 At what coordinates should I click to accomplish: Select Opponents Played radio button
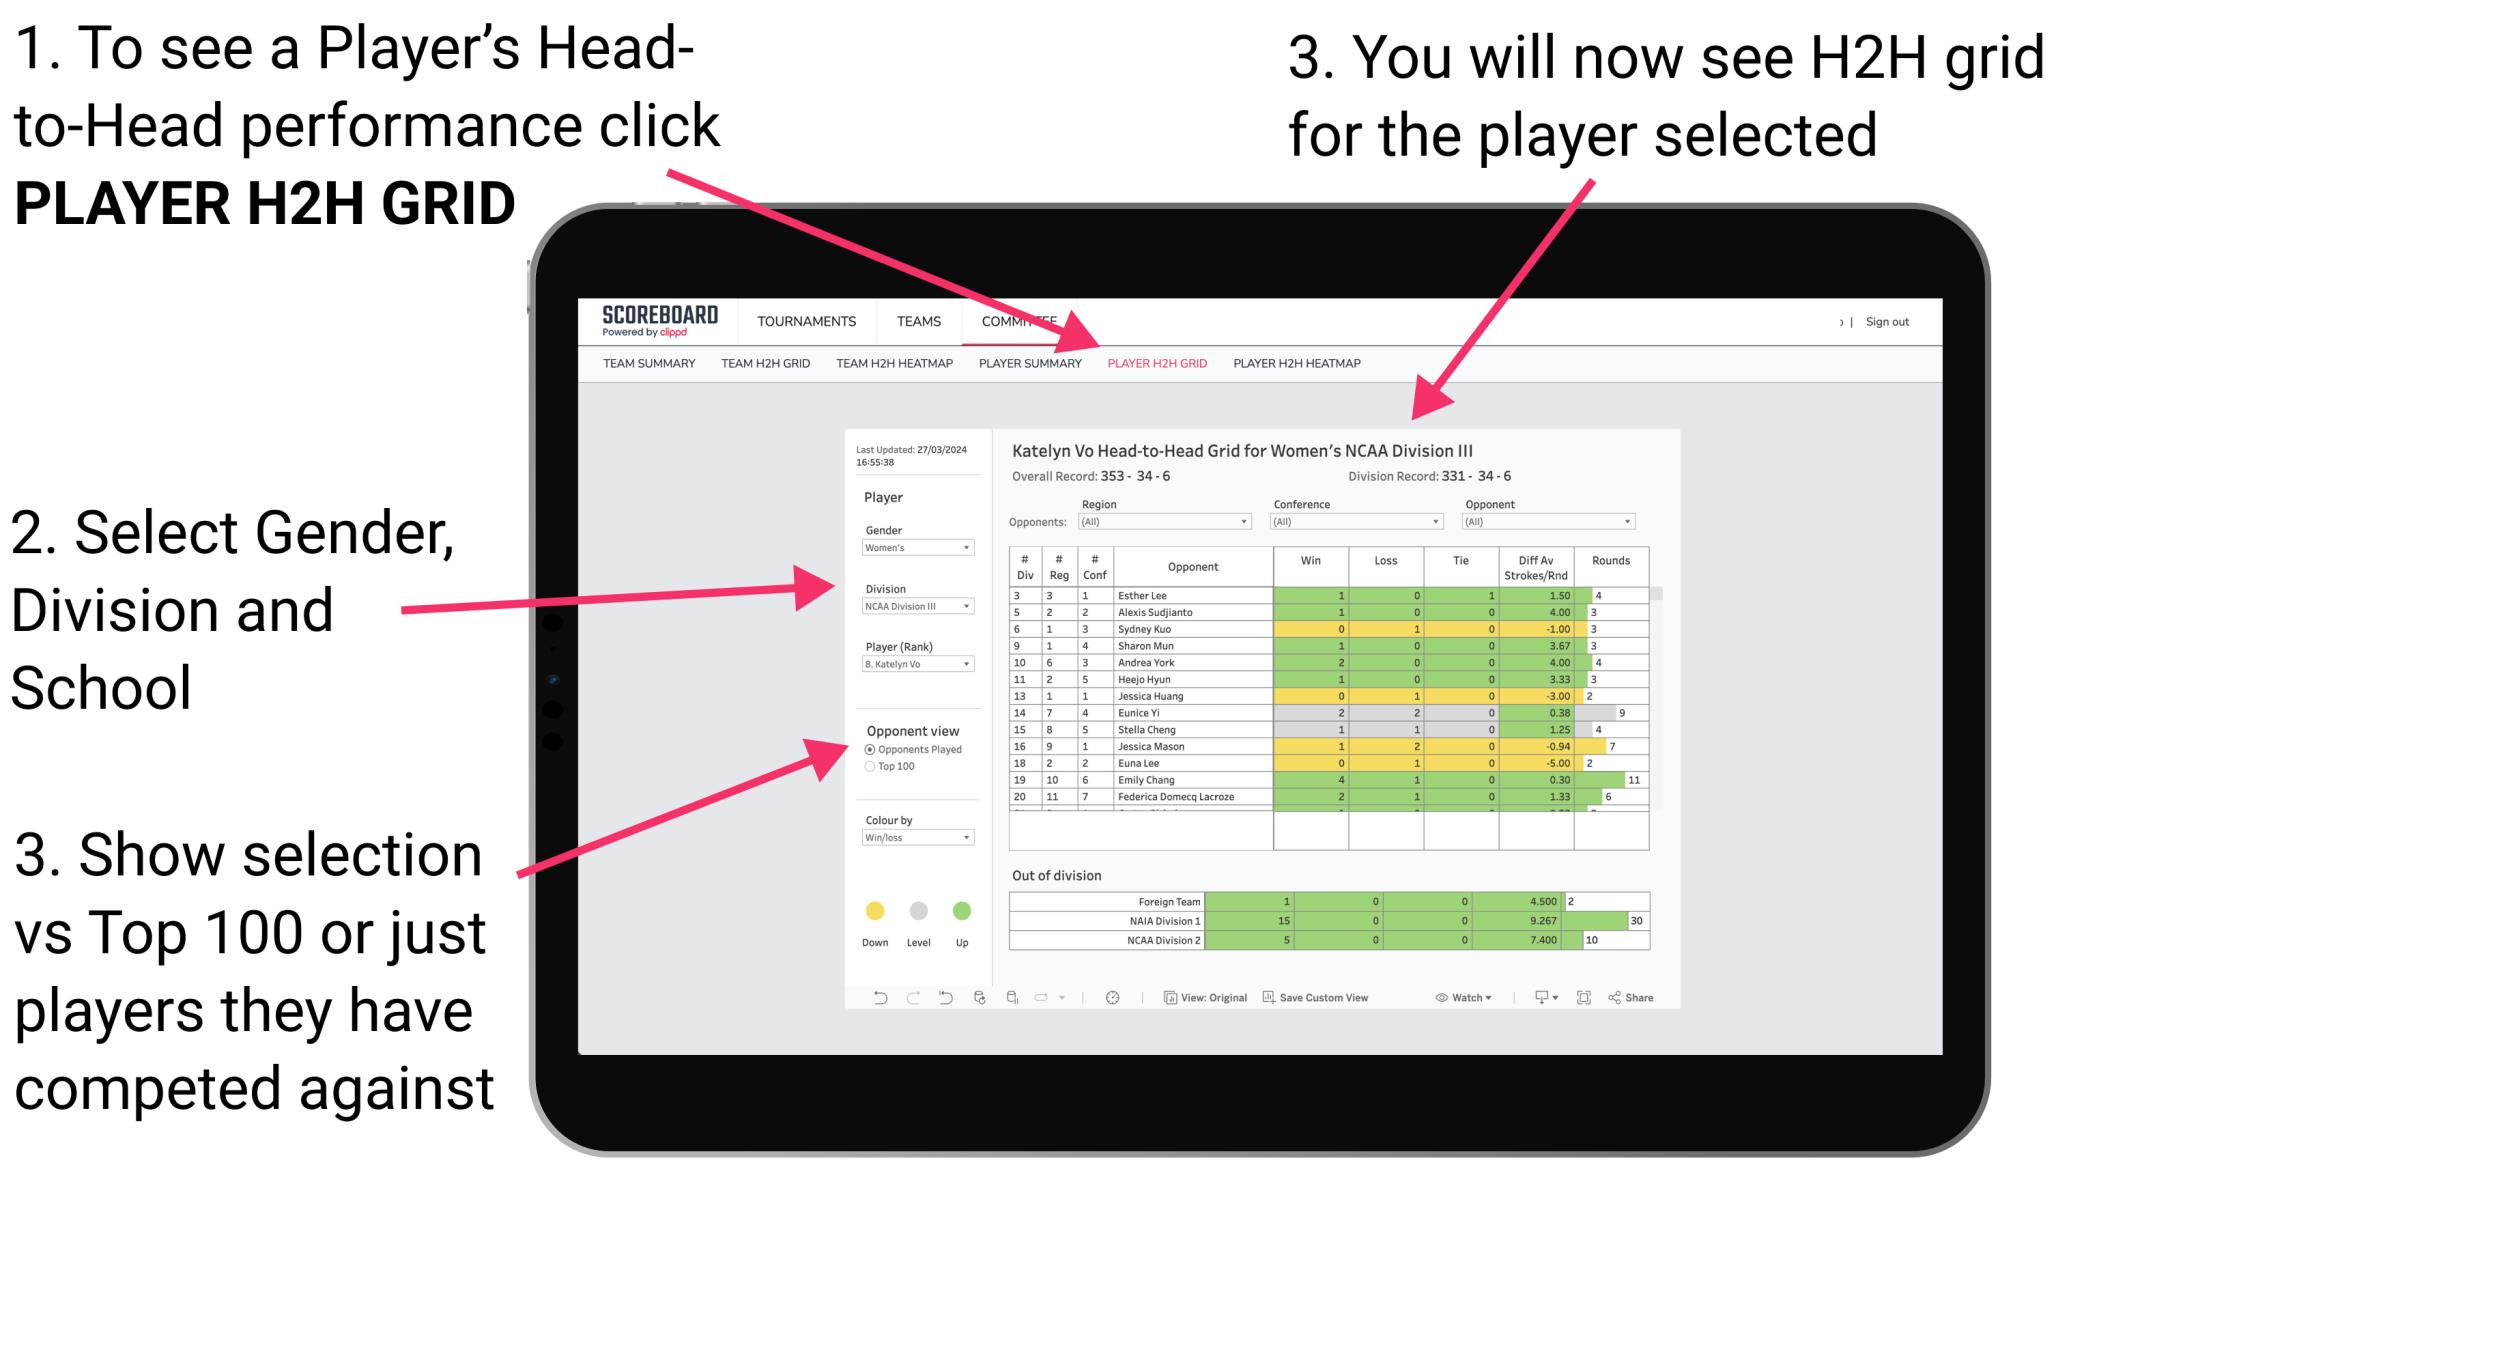point(871,748)
